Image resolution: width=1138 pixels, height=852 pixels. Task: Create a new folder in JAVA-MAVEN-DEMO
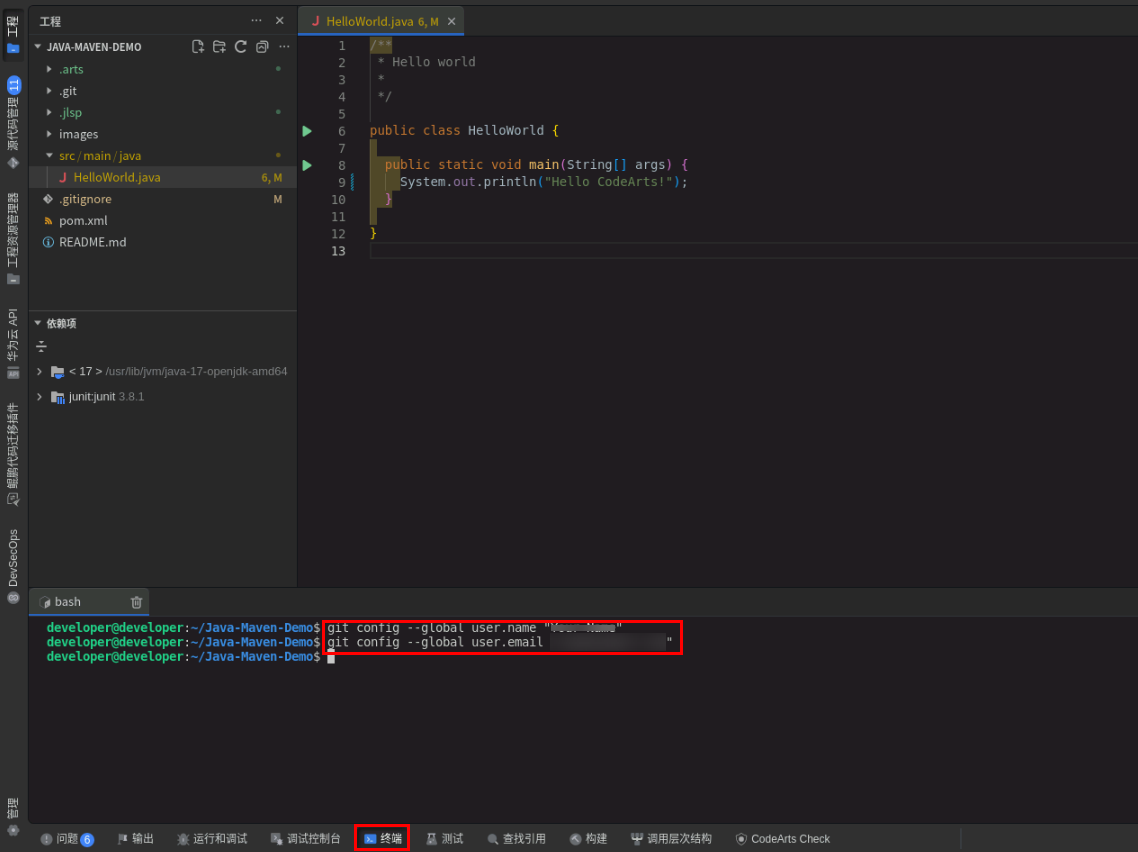(x=219, y=46)
